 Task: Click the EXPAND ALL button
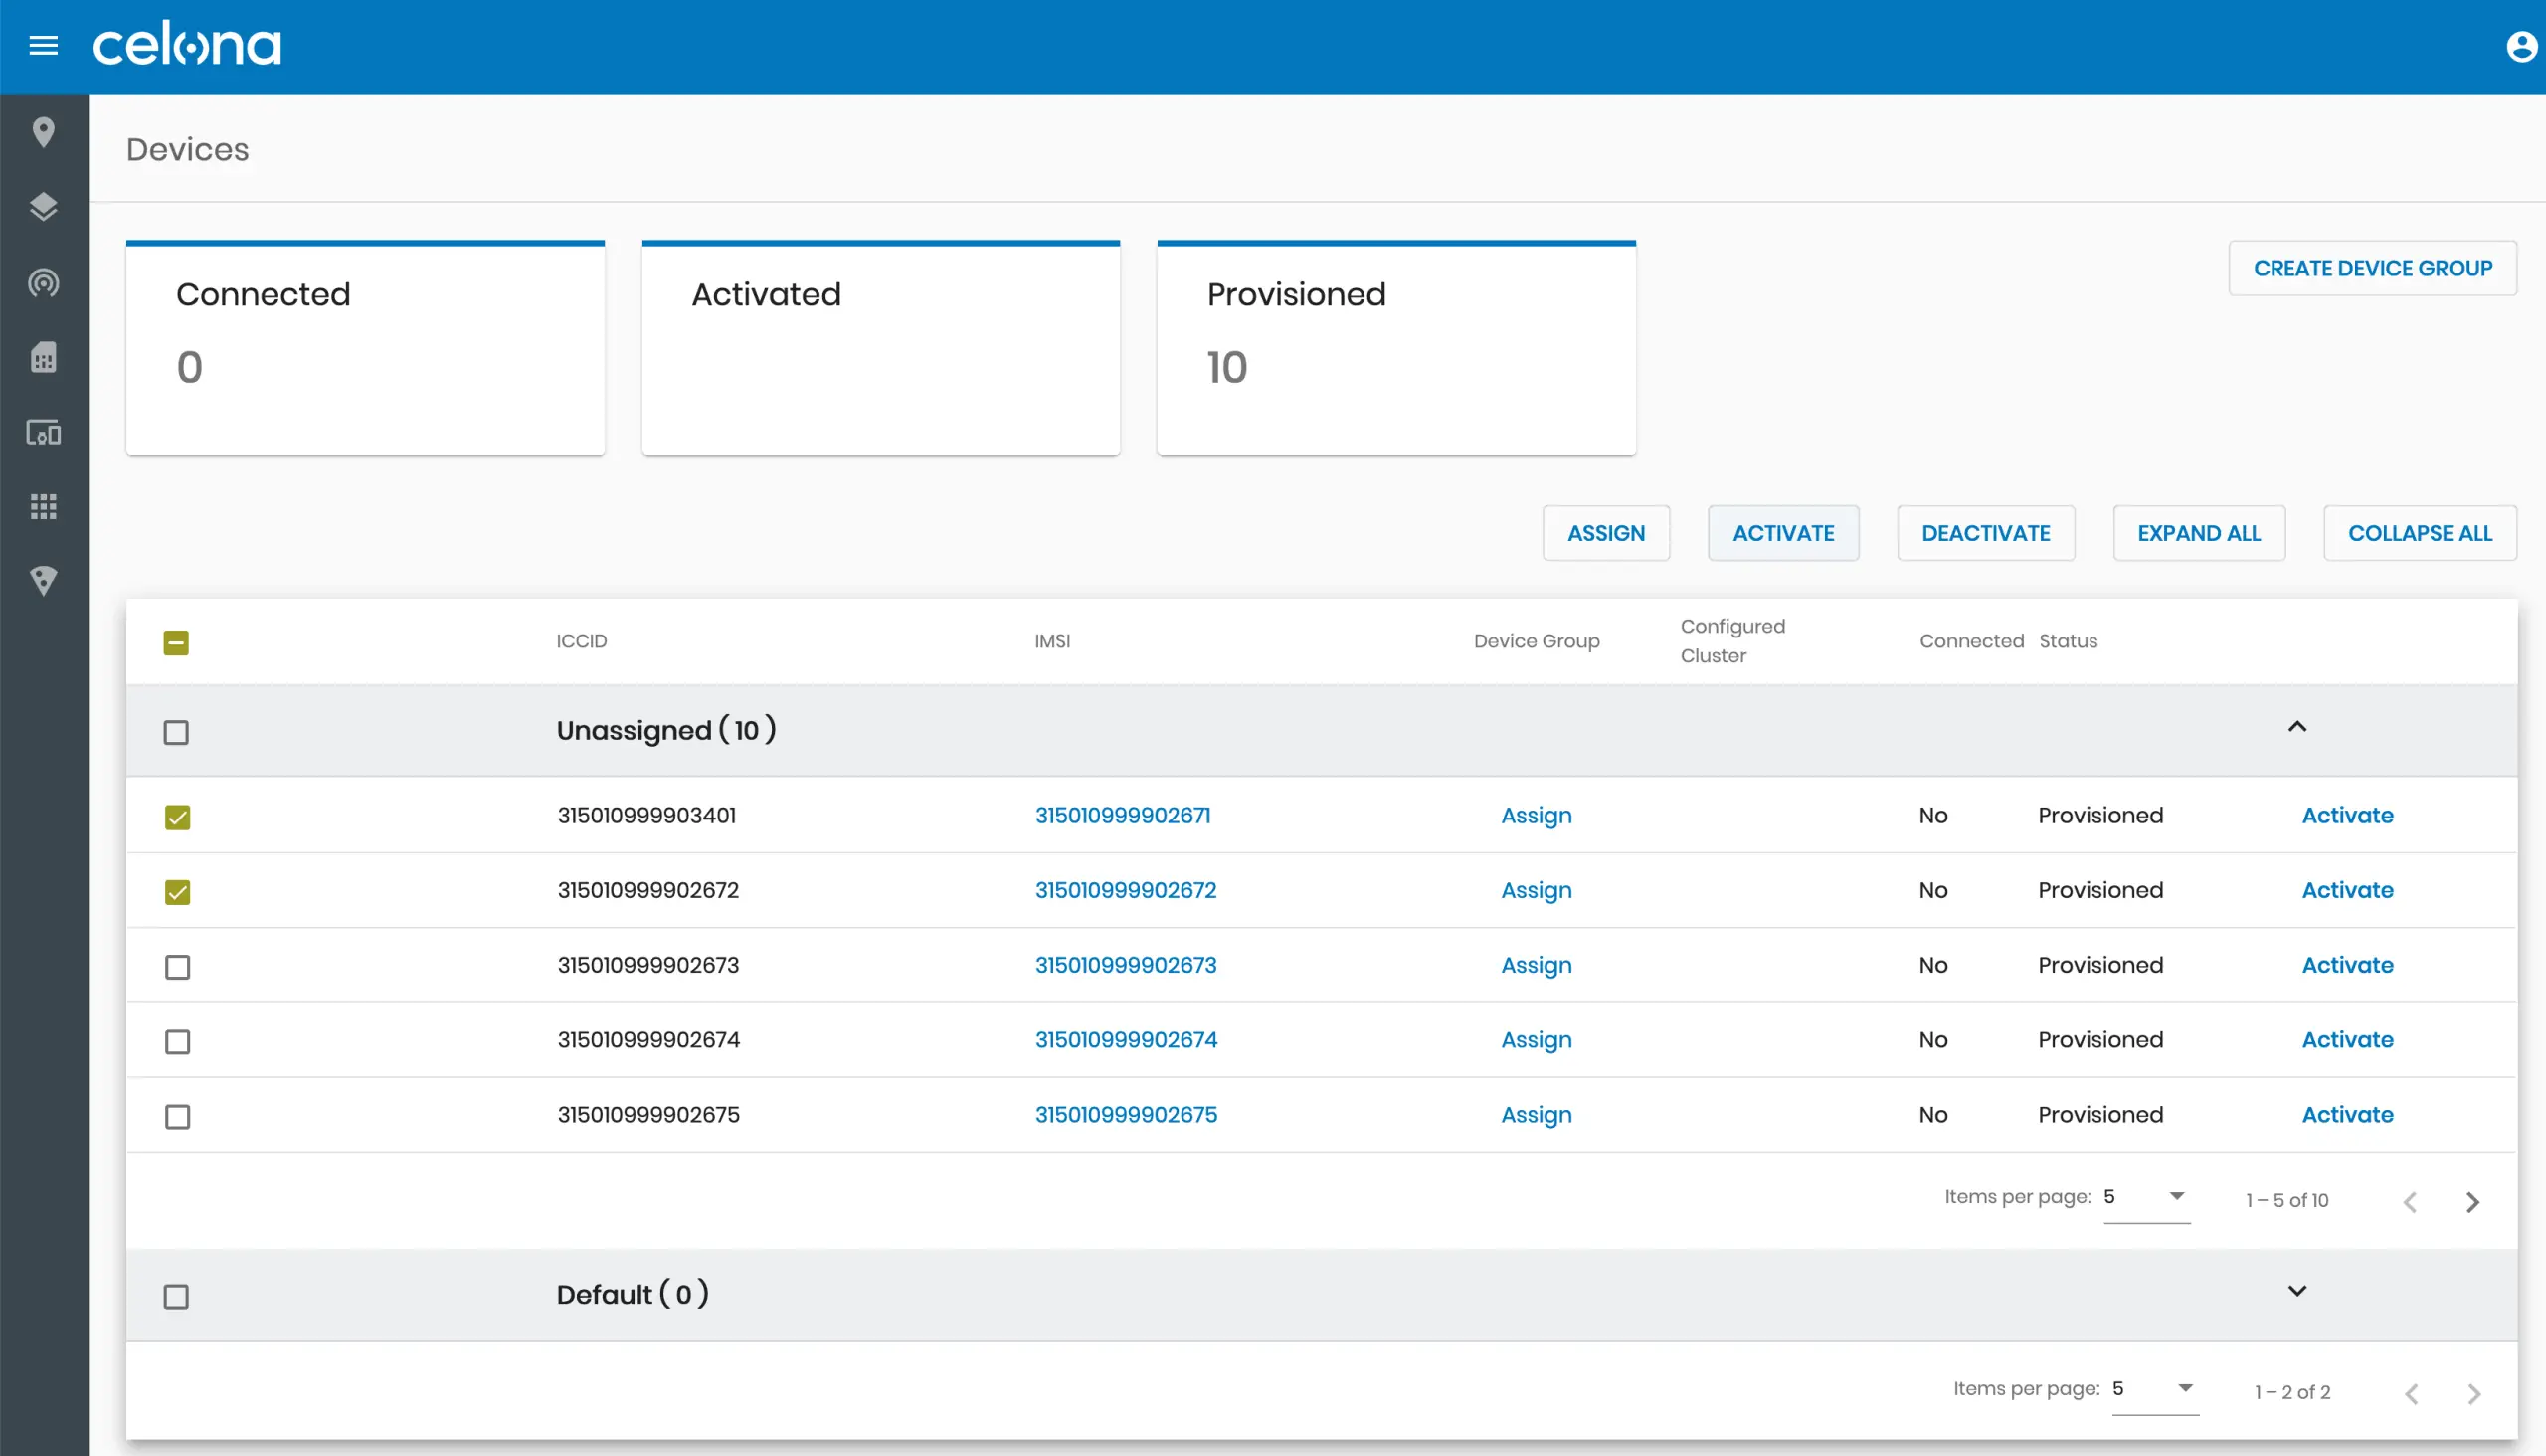point(2199,534)
